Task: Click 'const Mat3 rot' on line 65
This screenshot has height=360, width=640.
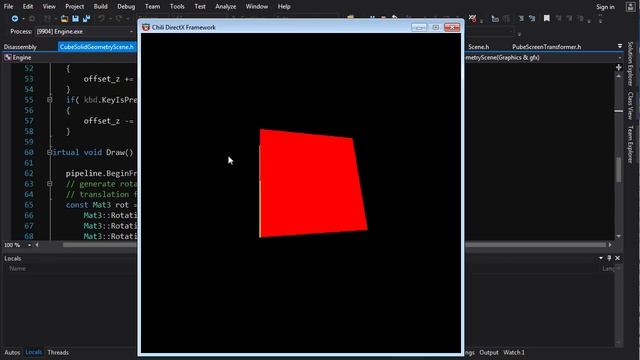Action: [97, 205]
